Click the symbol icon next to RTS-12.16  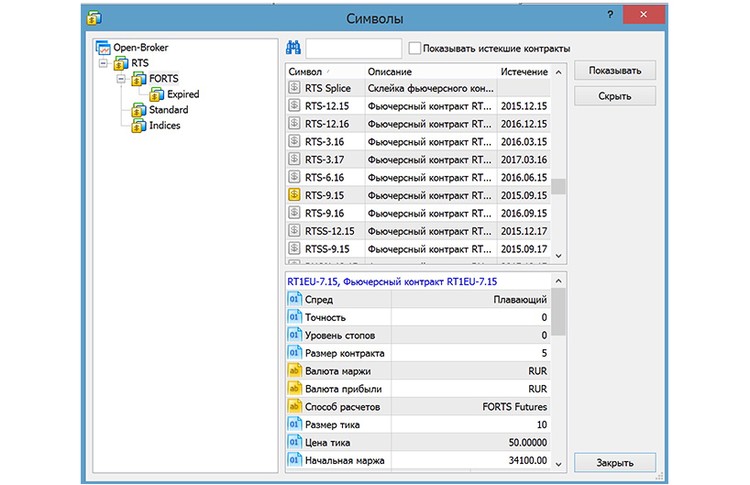pyautogui.click(x=294, y=123)
